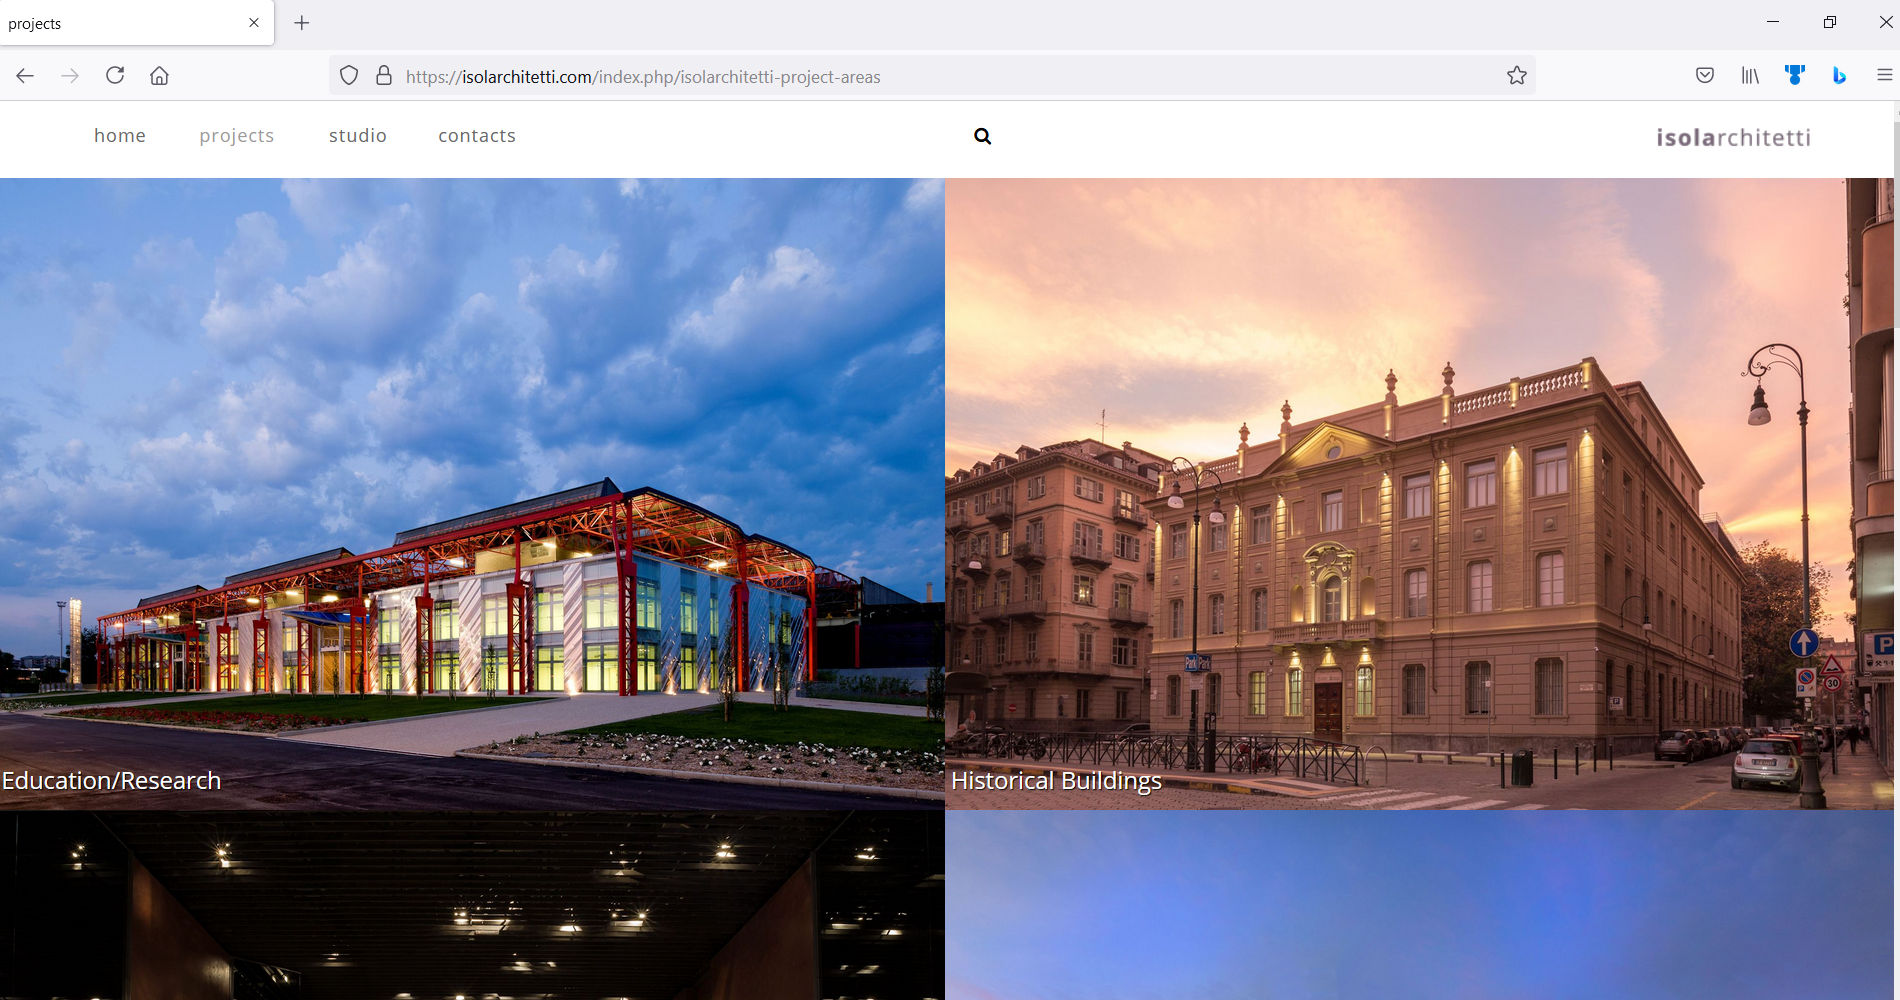The width and height of the screenshot is (1900, 1000).
Task: Go to browser home page
Action: coord(159,76)
